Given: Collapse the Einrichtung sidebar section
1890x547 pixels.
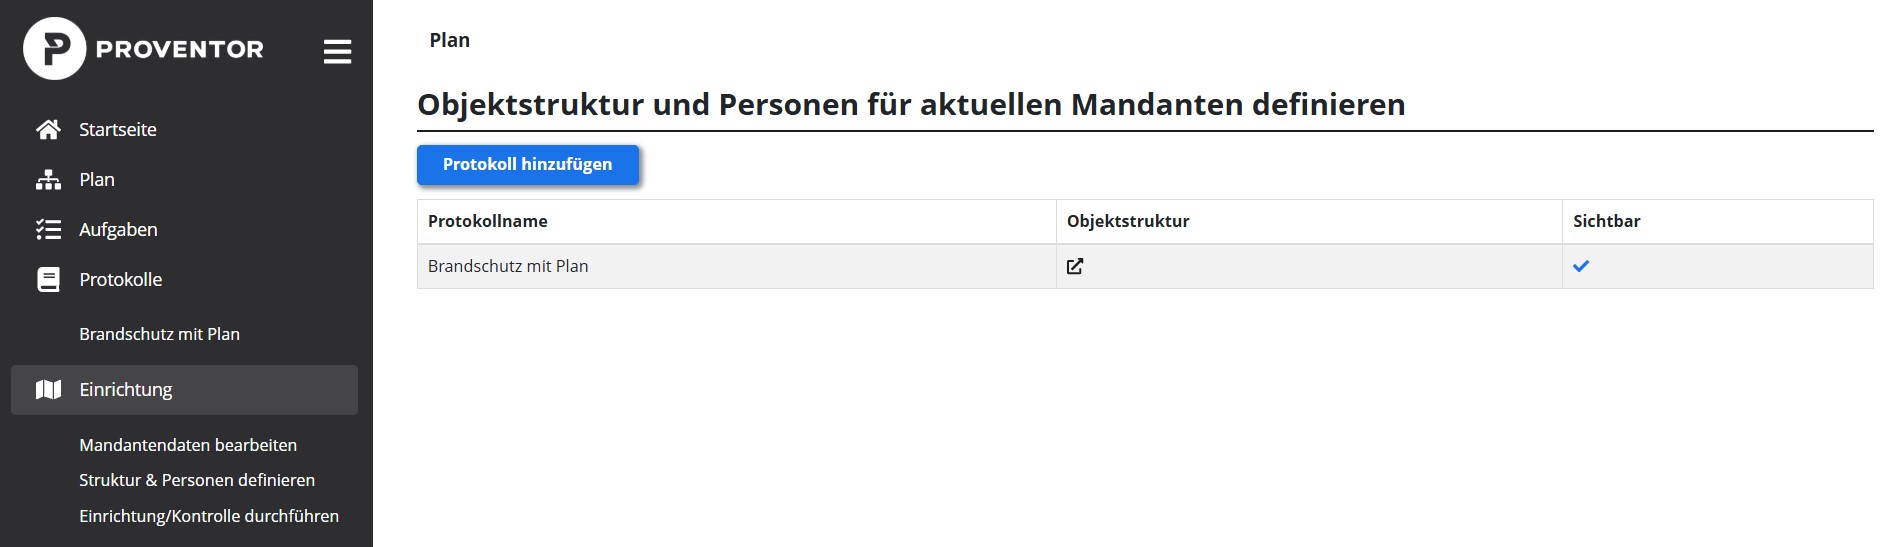Looking at the screenshot, I should coord(126,390).
